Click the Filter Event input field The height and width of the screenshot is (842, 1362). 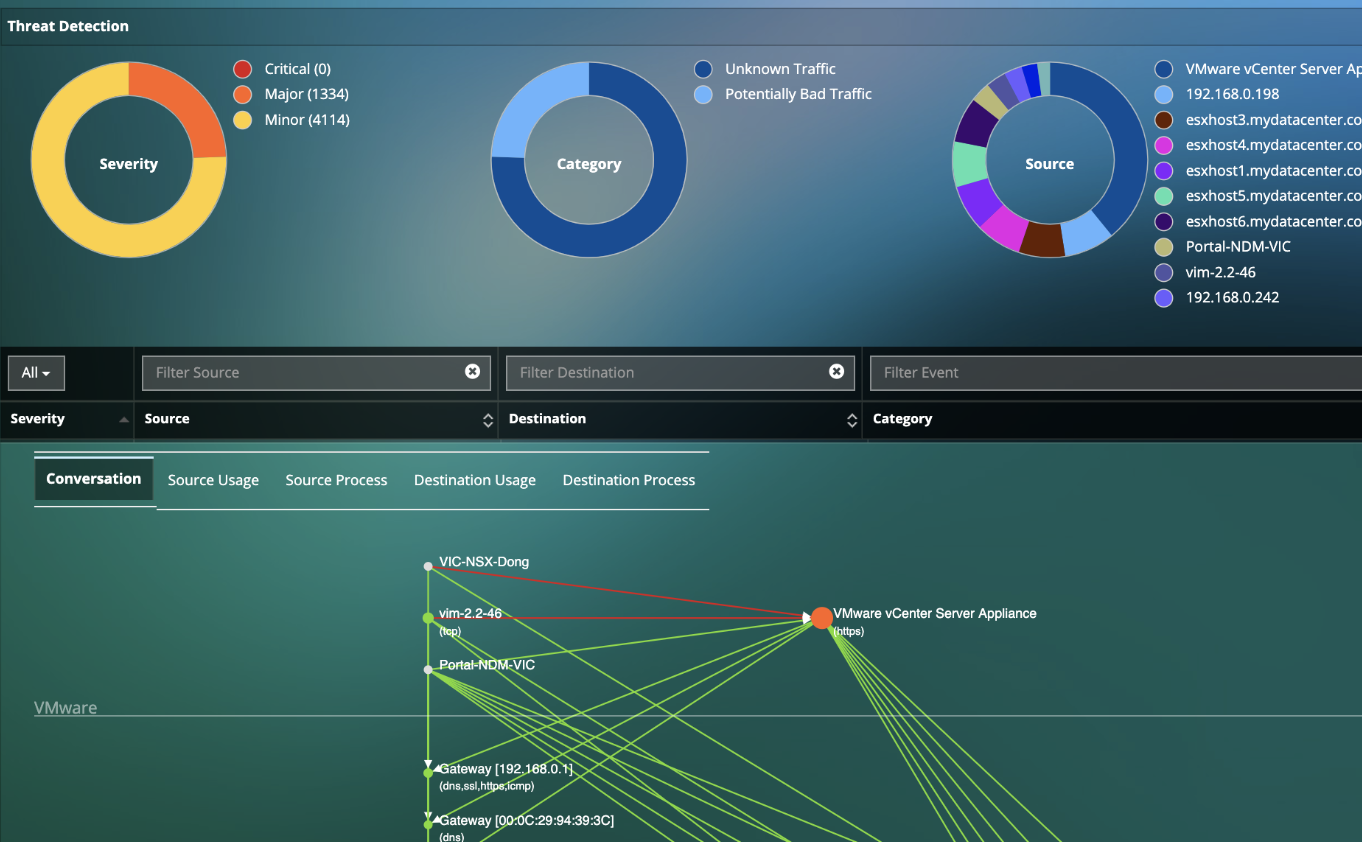1115,372
